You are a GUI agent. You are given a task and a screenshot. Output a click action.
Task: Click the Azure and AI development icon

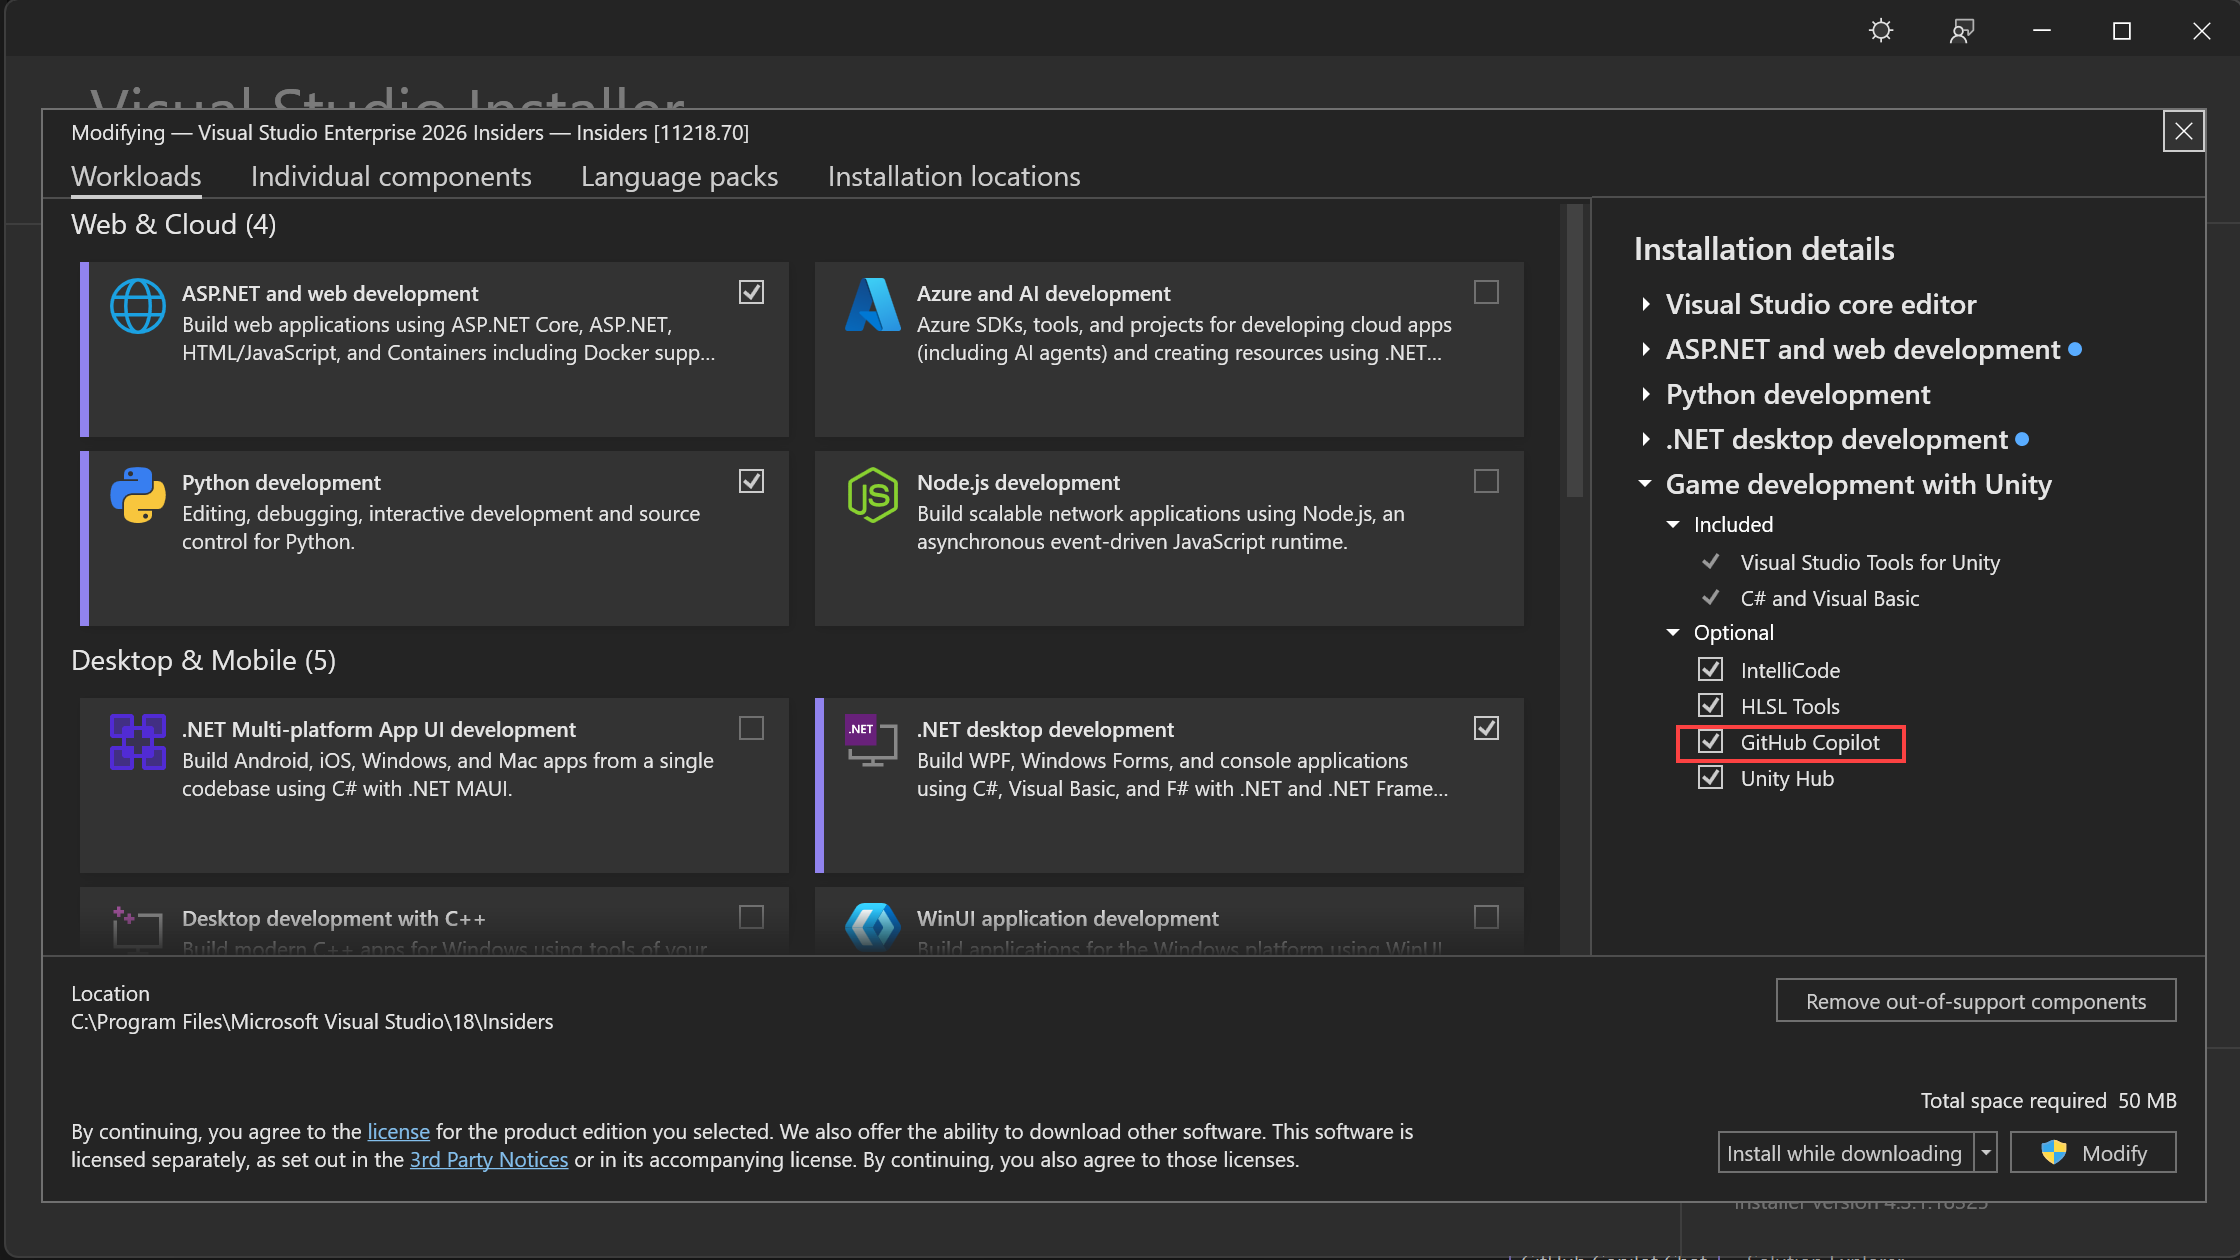click(x=872, y=306)
